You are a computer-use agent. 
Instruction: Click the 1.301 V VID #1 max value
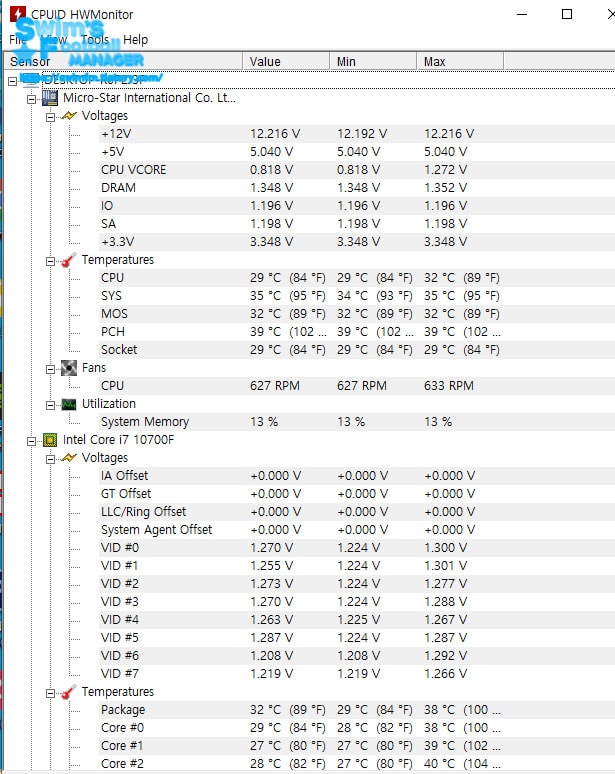[x=445, y=566]
